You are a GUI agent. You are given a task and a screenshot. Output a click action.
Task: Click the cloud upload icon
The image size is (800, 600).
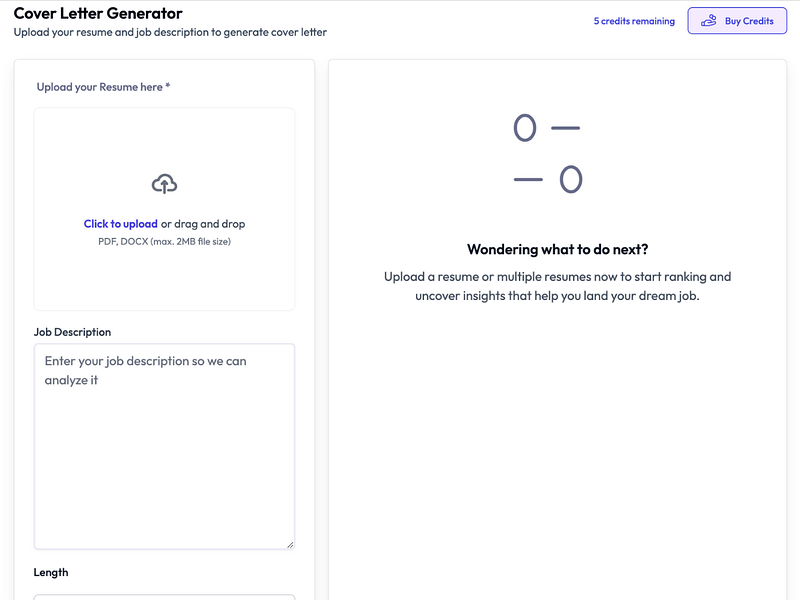pyautogui.click(x=164, y=183)
